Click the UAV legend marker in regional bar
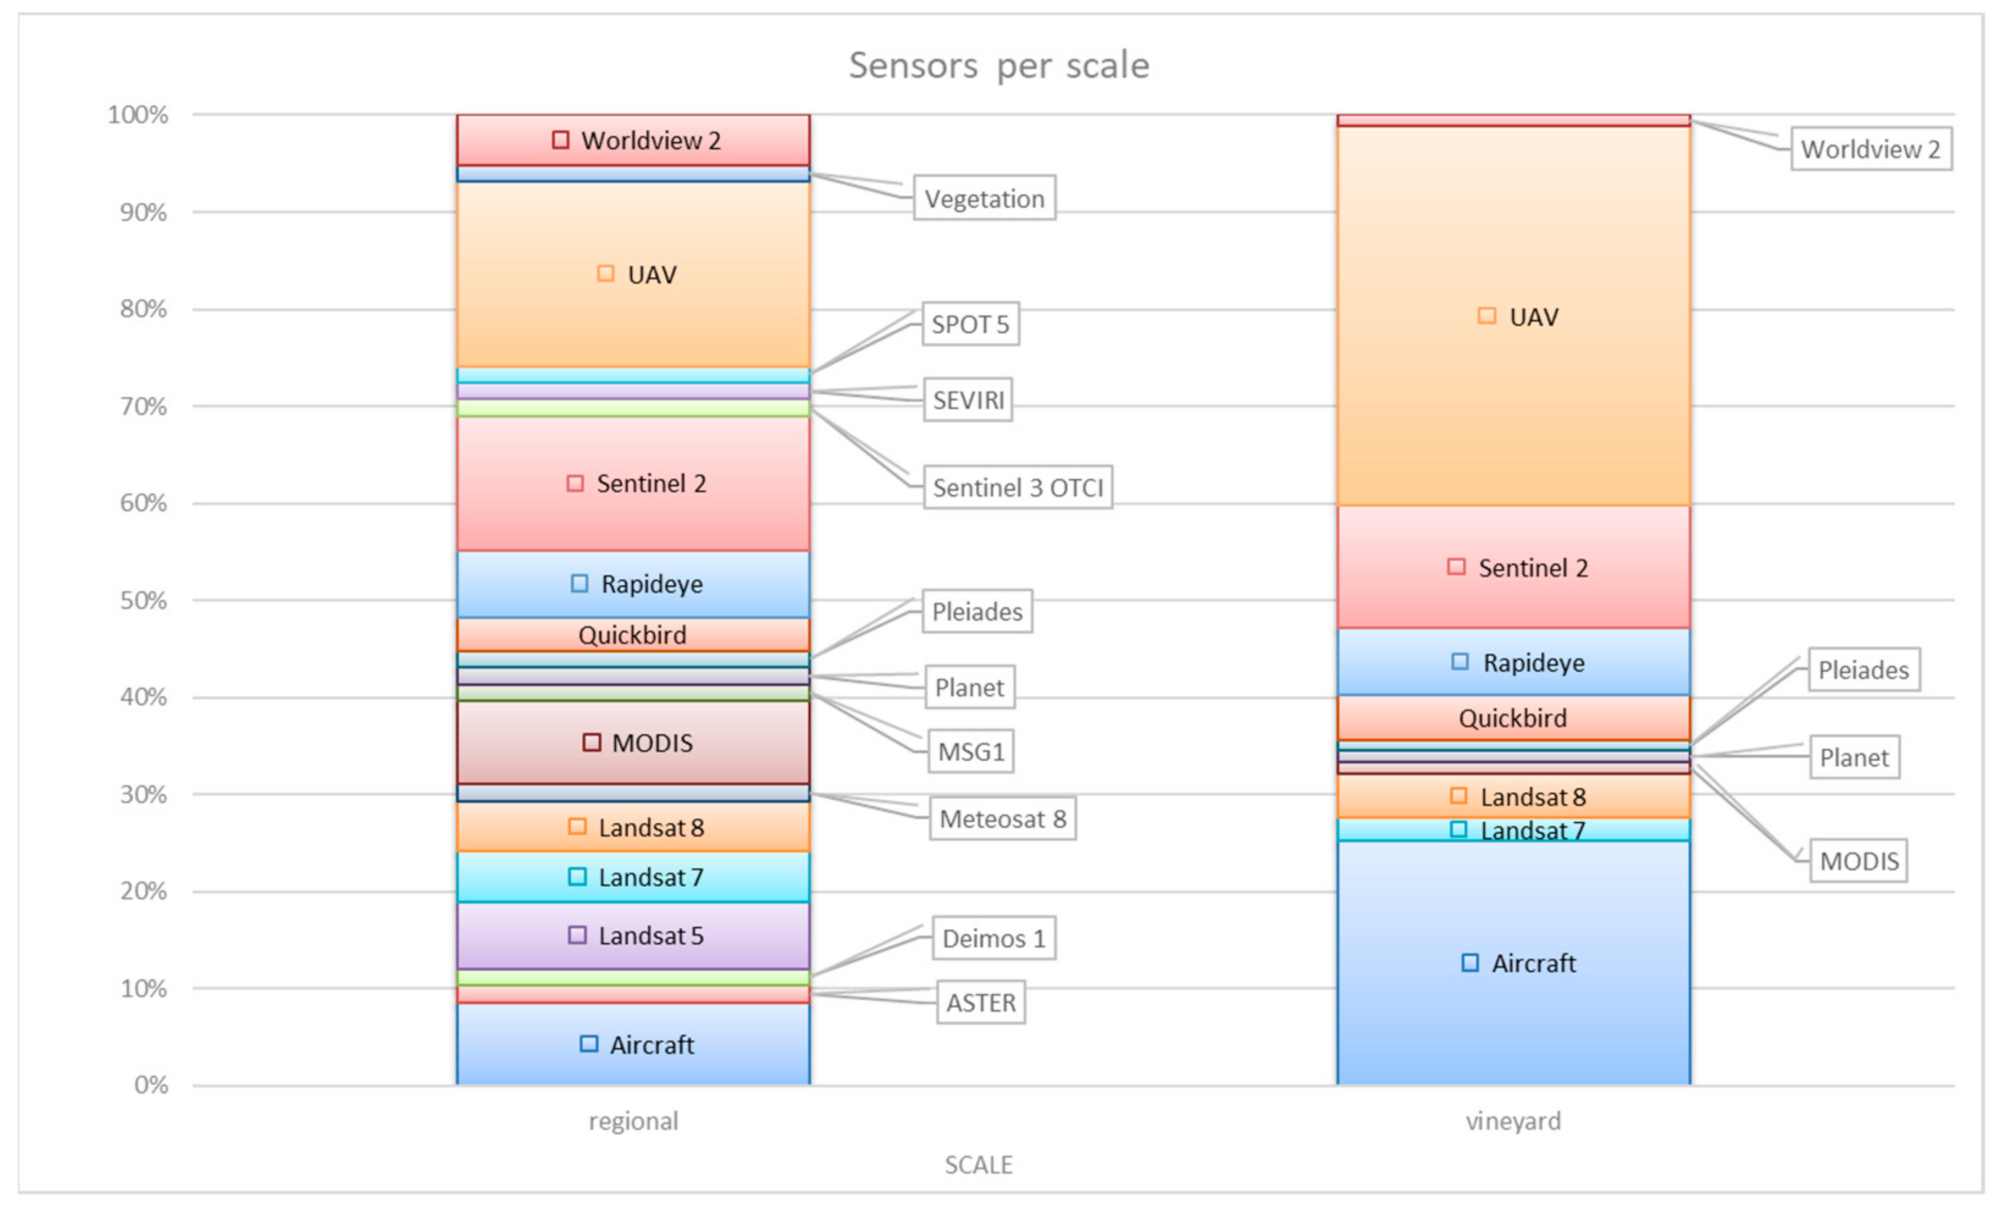The image size is (2000, 1211). (x=605, y=273)
